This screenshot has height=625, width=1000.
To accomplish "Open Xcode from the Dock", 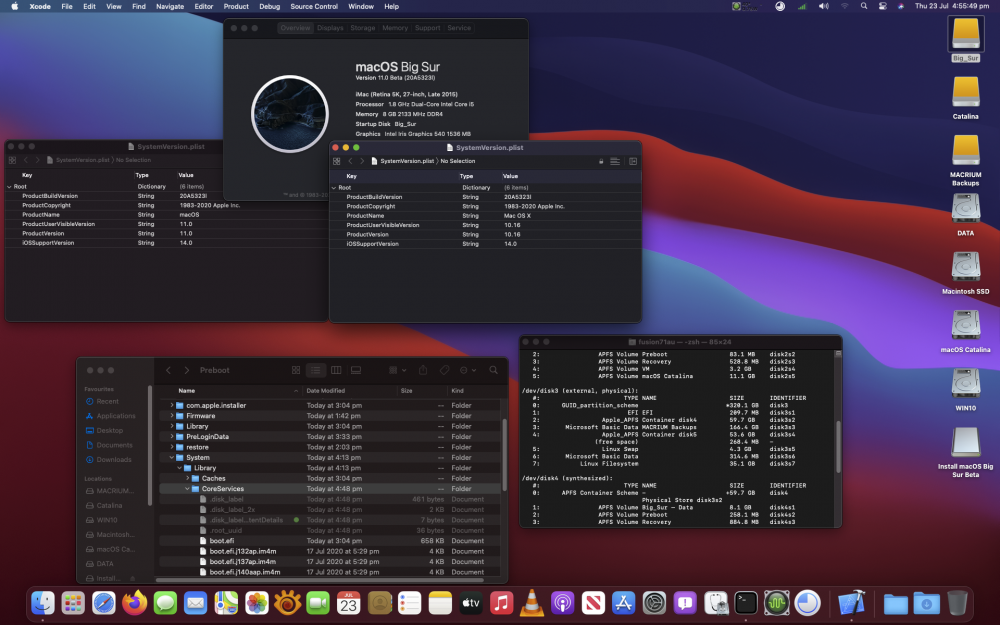I will (x=851, y=603).
